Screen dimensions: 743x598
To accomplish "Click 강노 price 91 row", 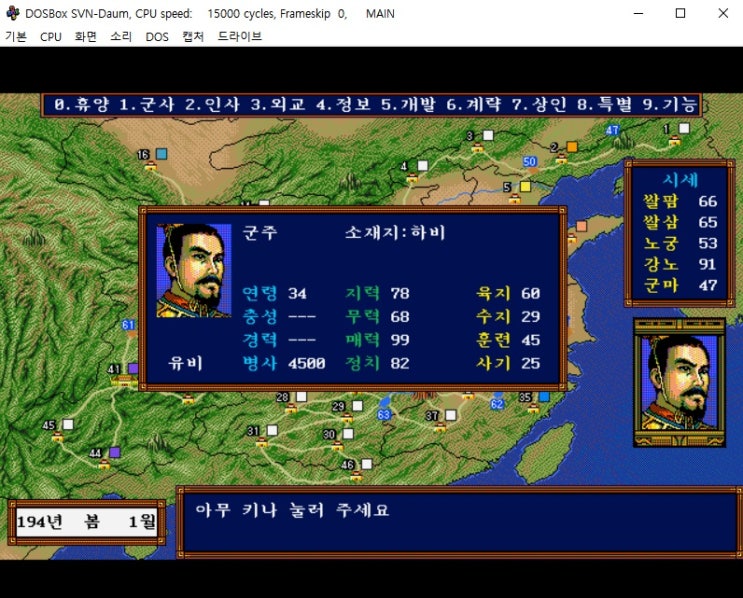I will tap(680, 264).
